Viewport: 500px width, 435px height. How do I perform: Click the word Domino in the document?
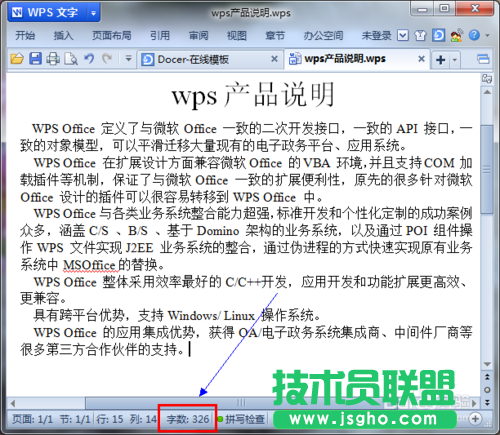point(218,231)
